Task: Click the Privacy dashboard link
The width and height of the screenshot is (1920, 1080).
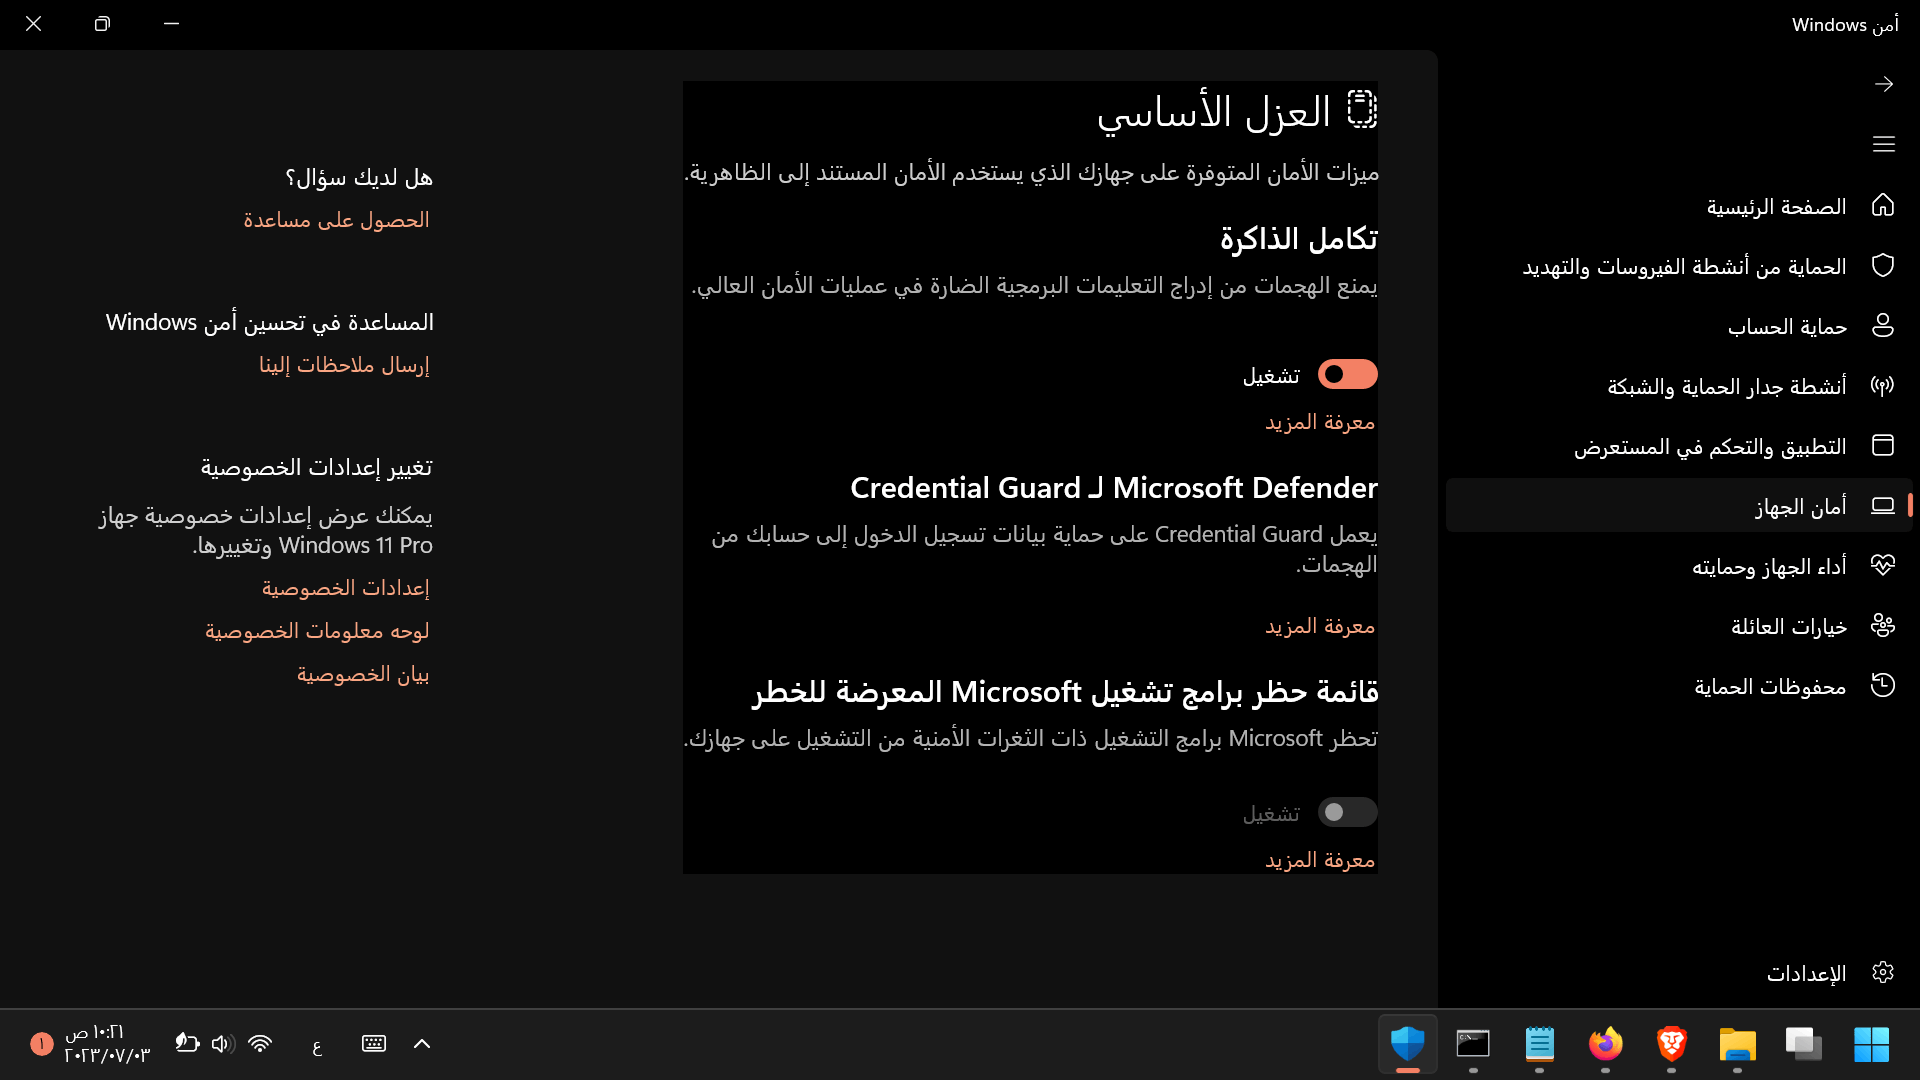Action: pyautogui.click(x=316, y=631)
